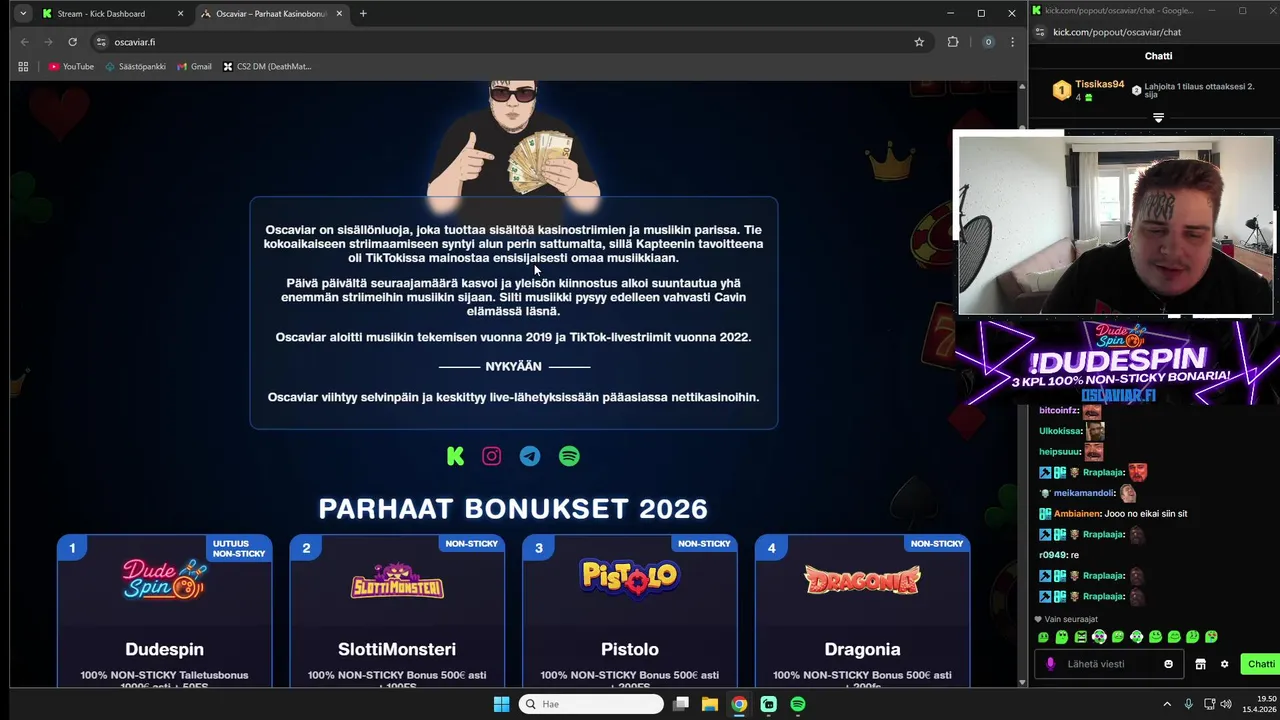Close the Oscaviar tab
The height and width of the screenshot is (720, 1280).
pos(339,14)
